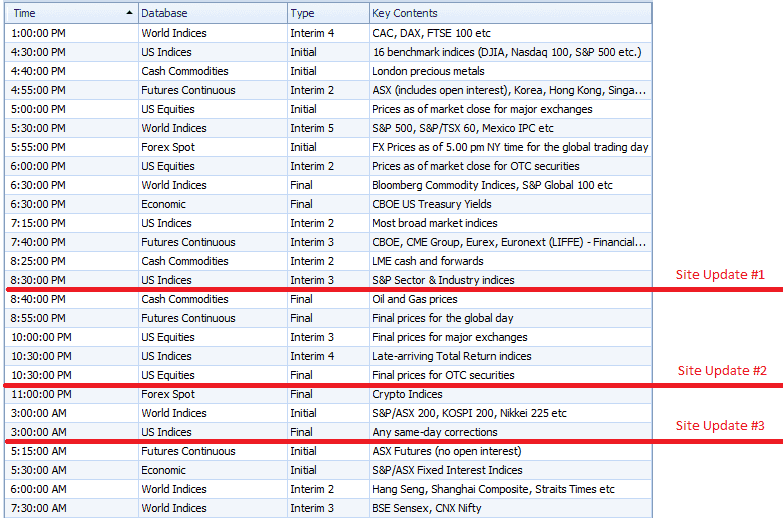Select the ASX Futures (no open interest) cell
This screenshot has width=783, height=520.
pyautogui.click(x=446, y=451)
